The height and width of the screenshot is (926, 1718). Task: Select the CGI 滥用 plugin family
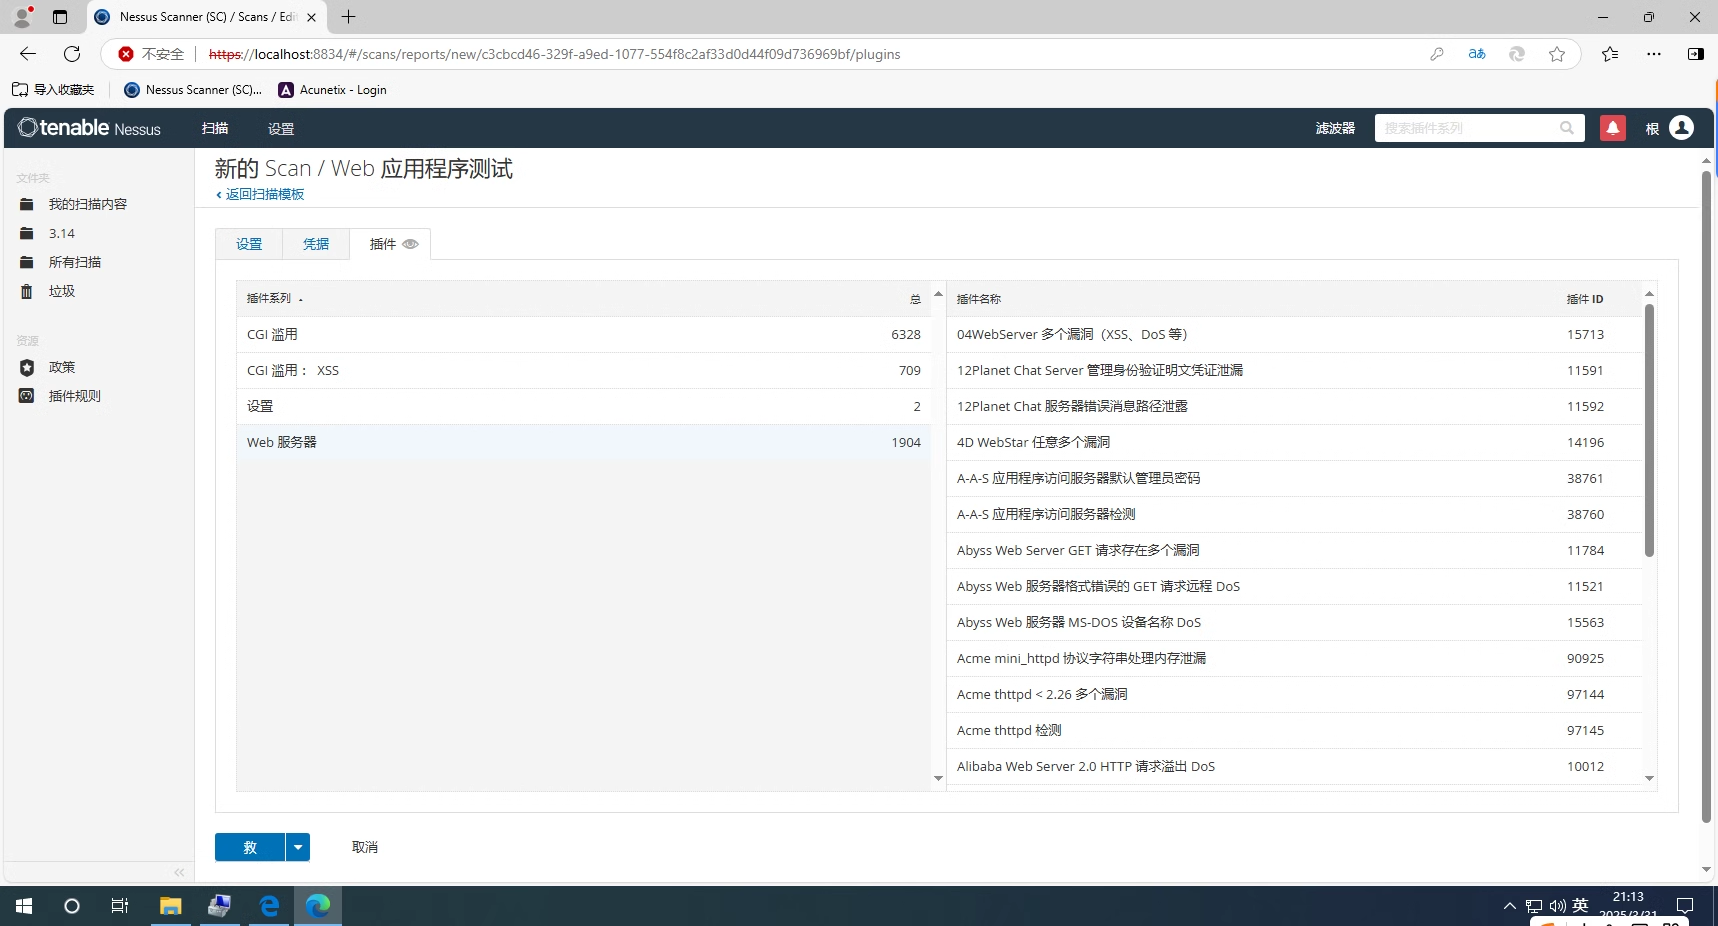pos(583,334)
